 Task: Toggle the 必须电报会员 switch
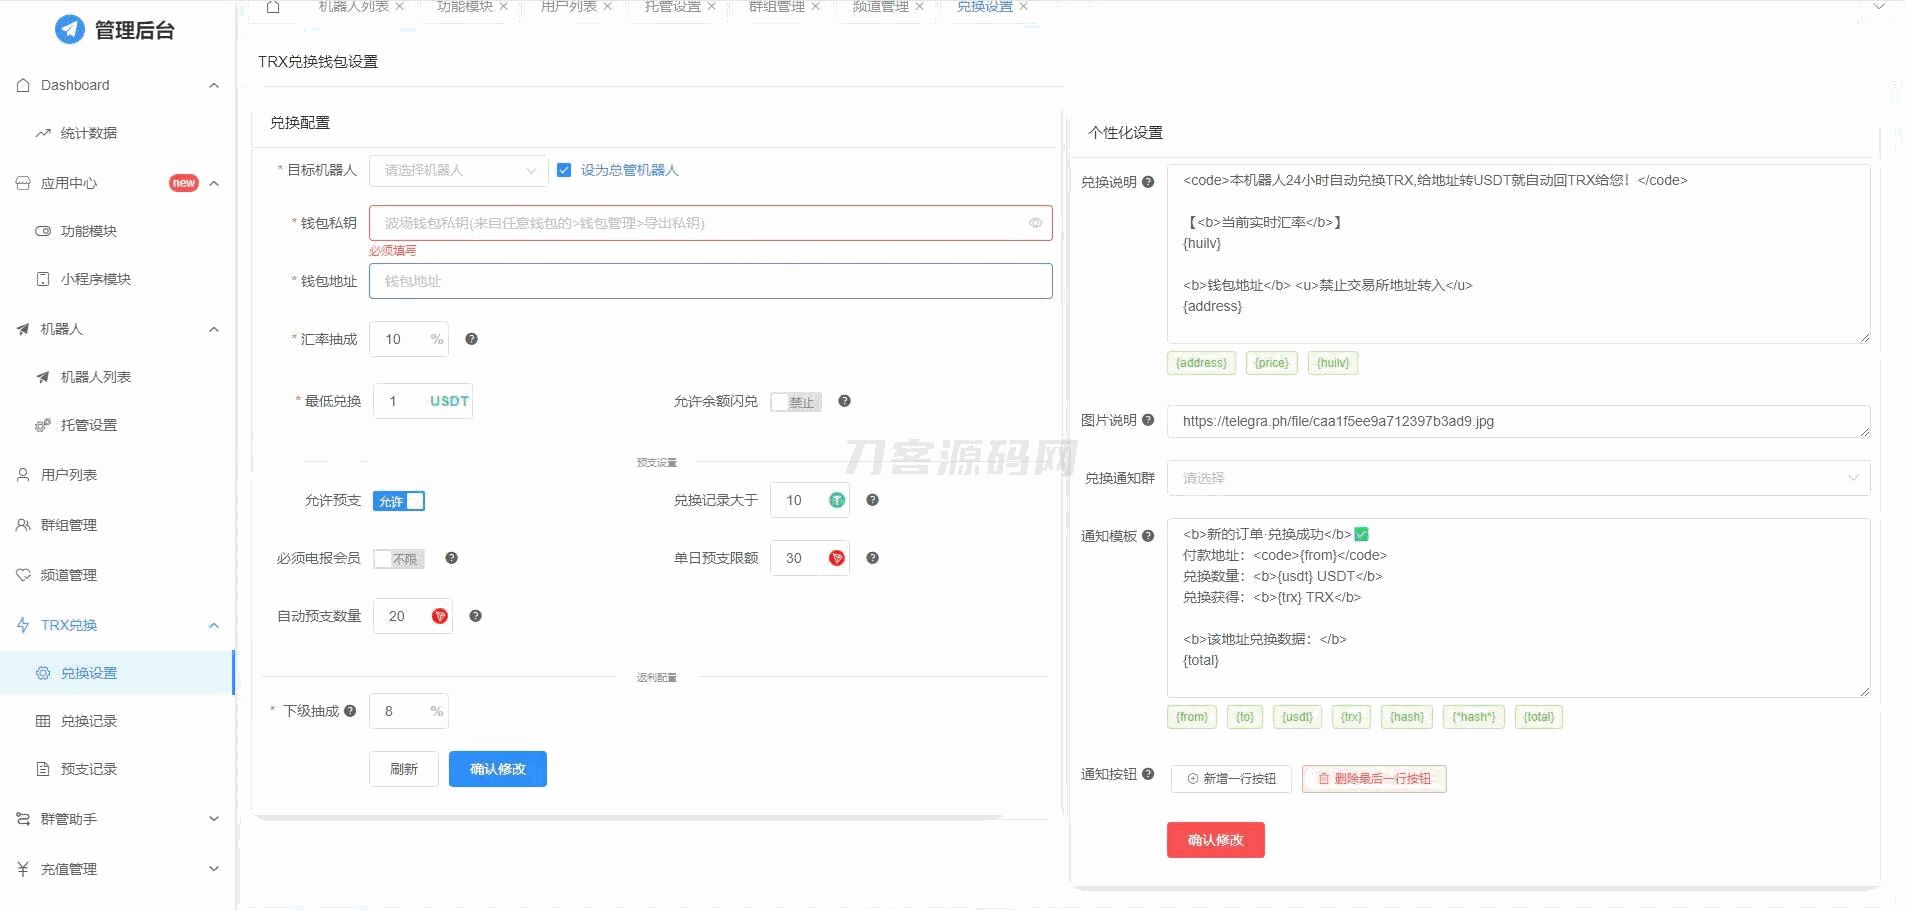pos(399,559)
